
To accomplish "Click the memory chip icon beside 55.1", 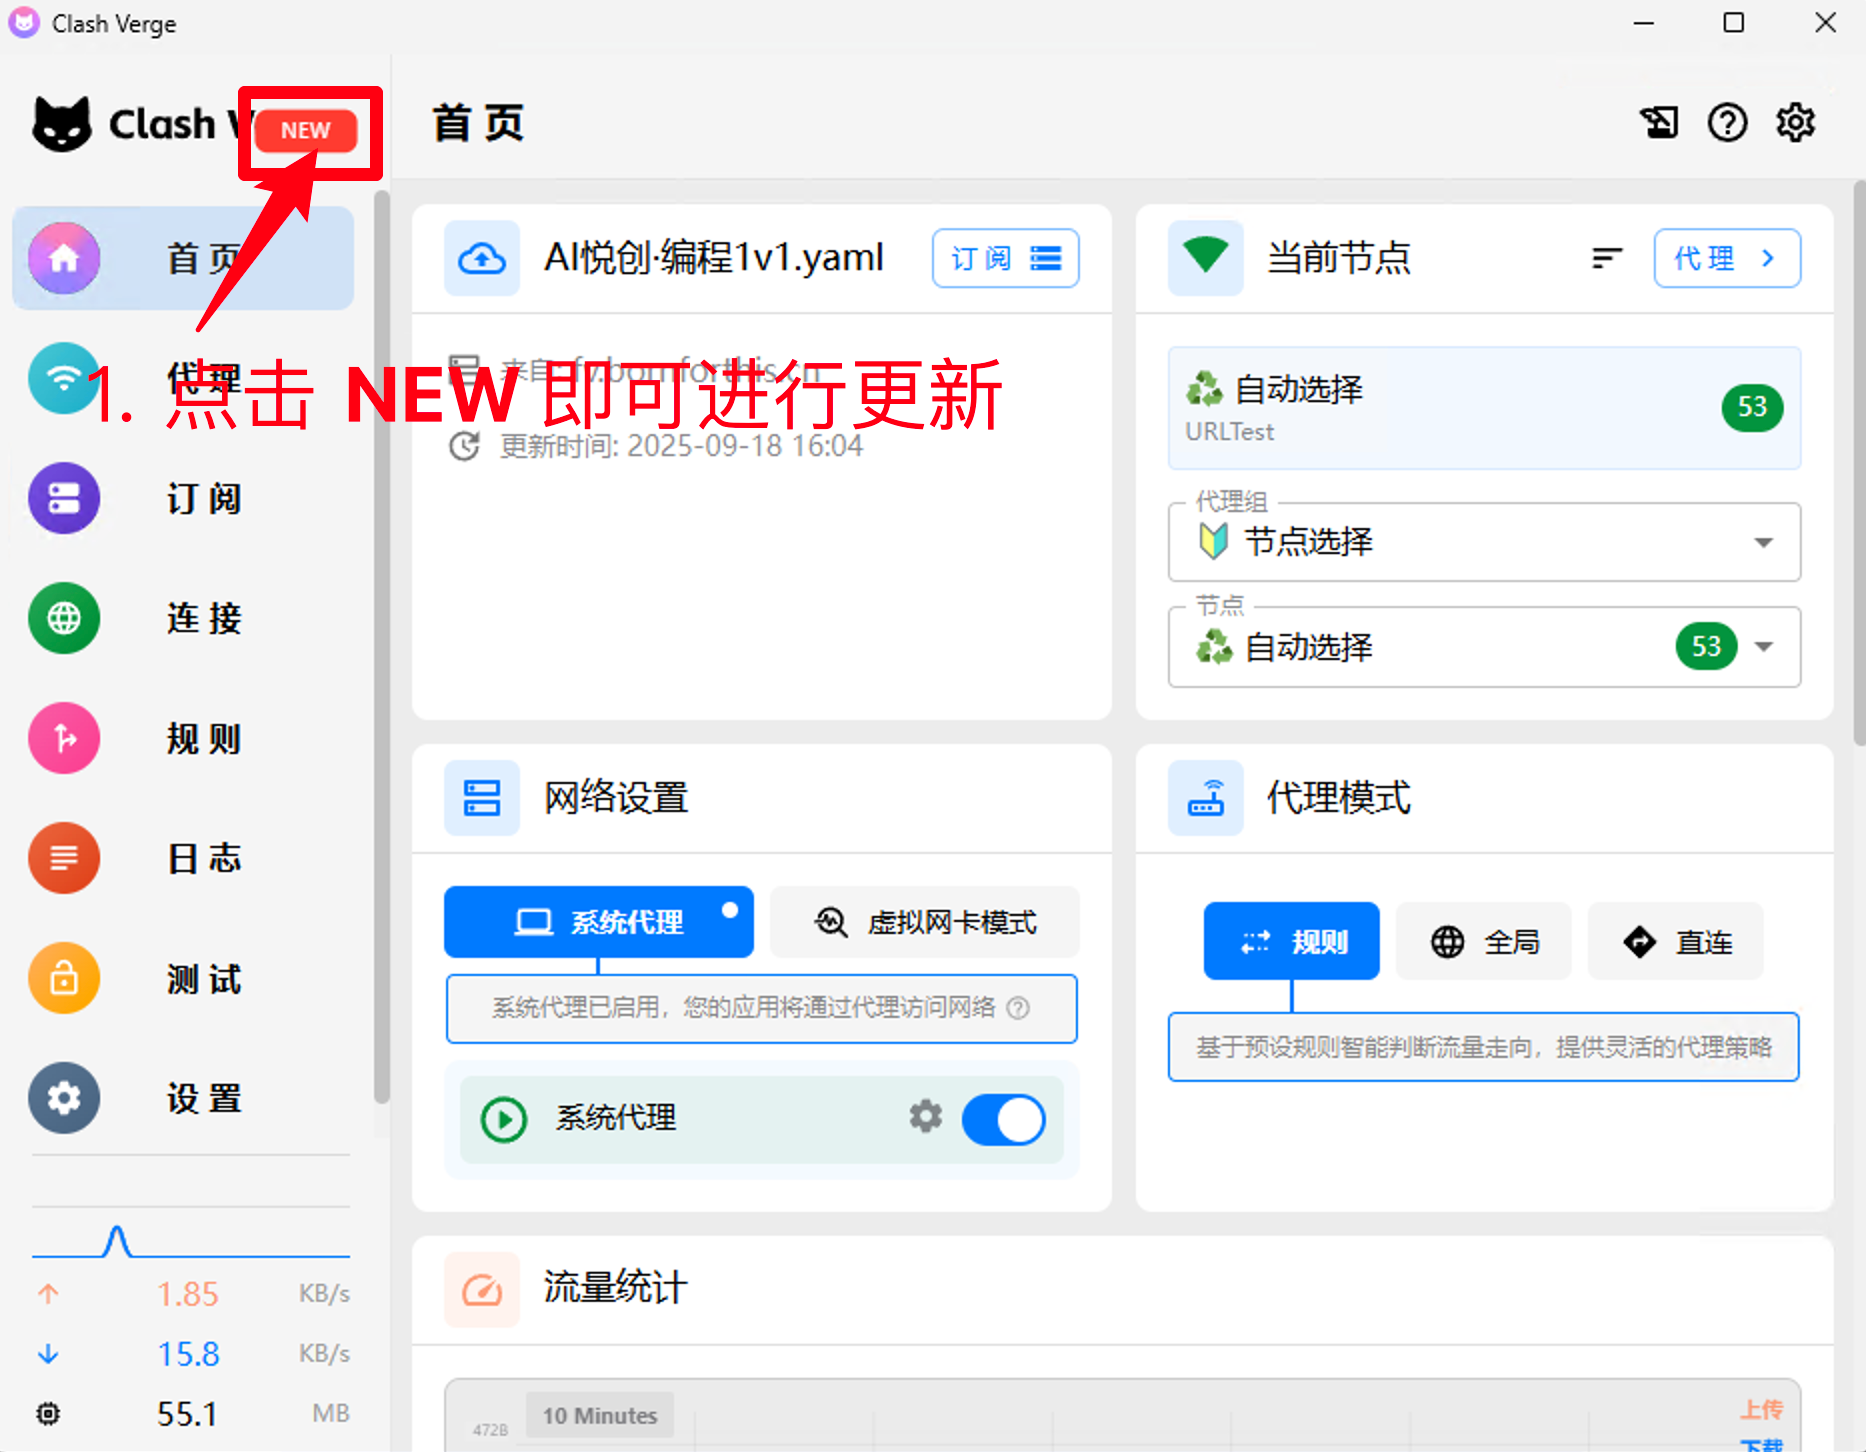I will (48, 1413).
